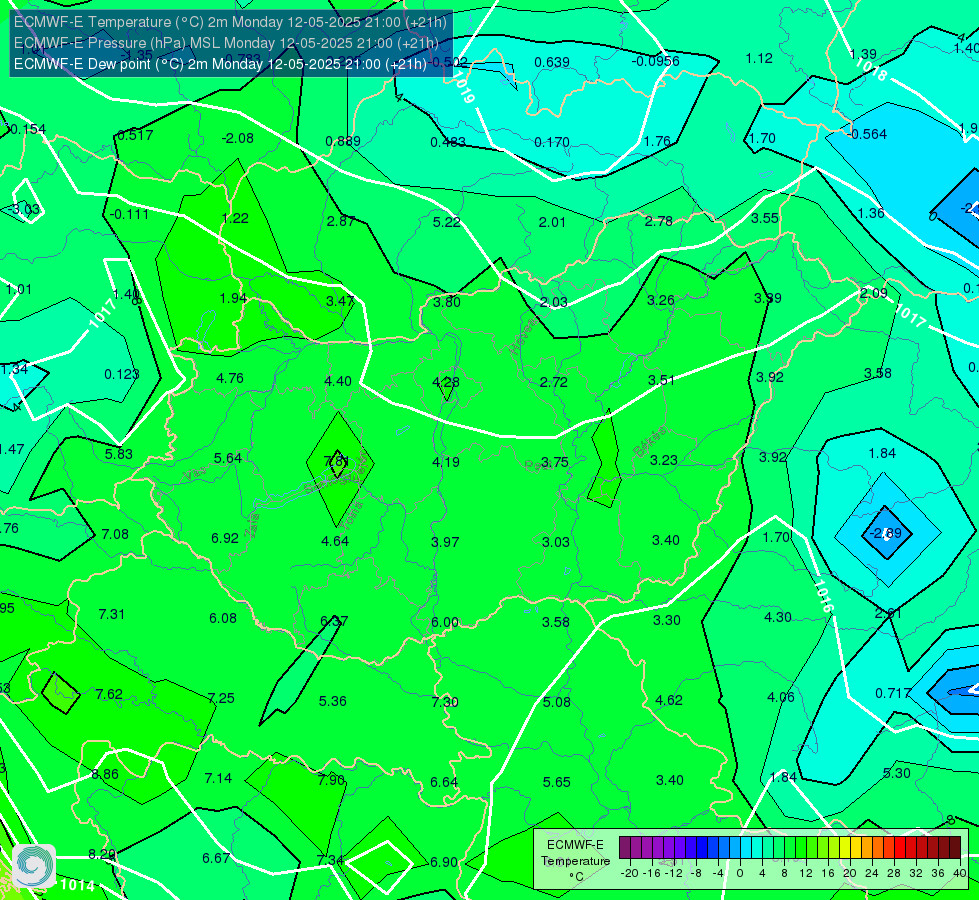
Task: Click the 5.83 grid value
Action: click(119, 454)
